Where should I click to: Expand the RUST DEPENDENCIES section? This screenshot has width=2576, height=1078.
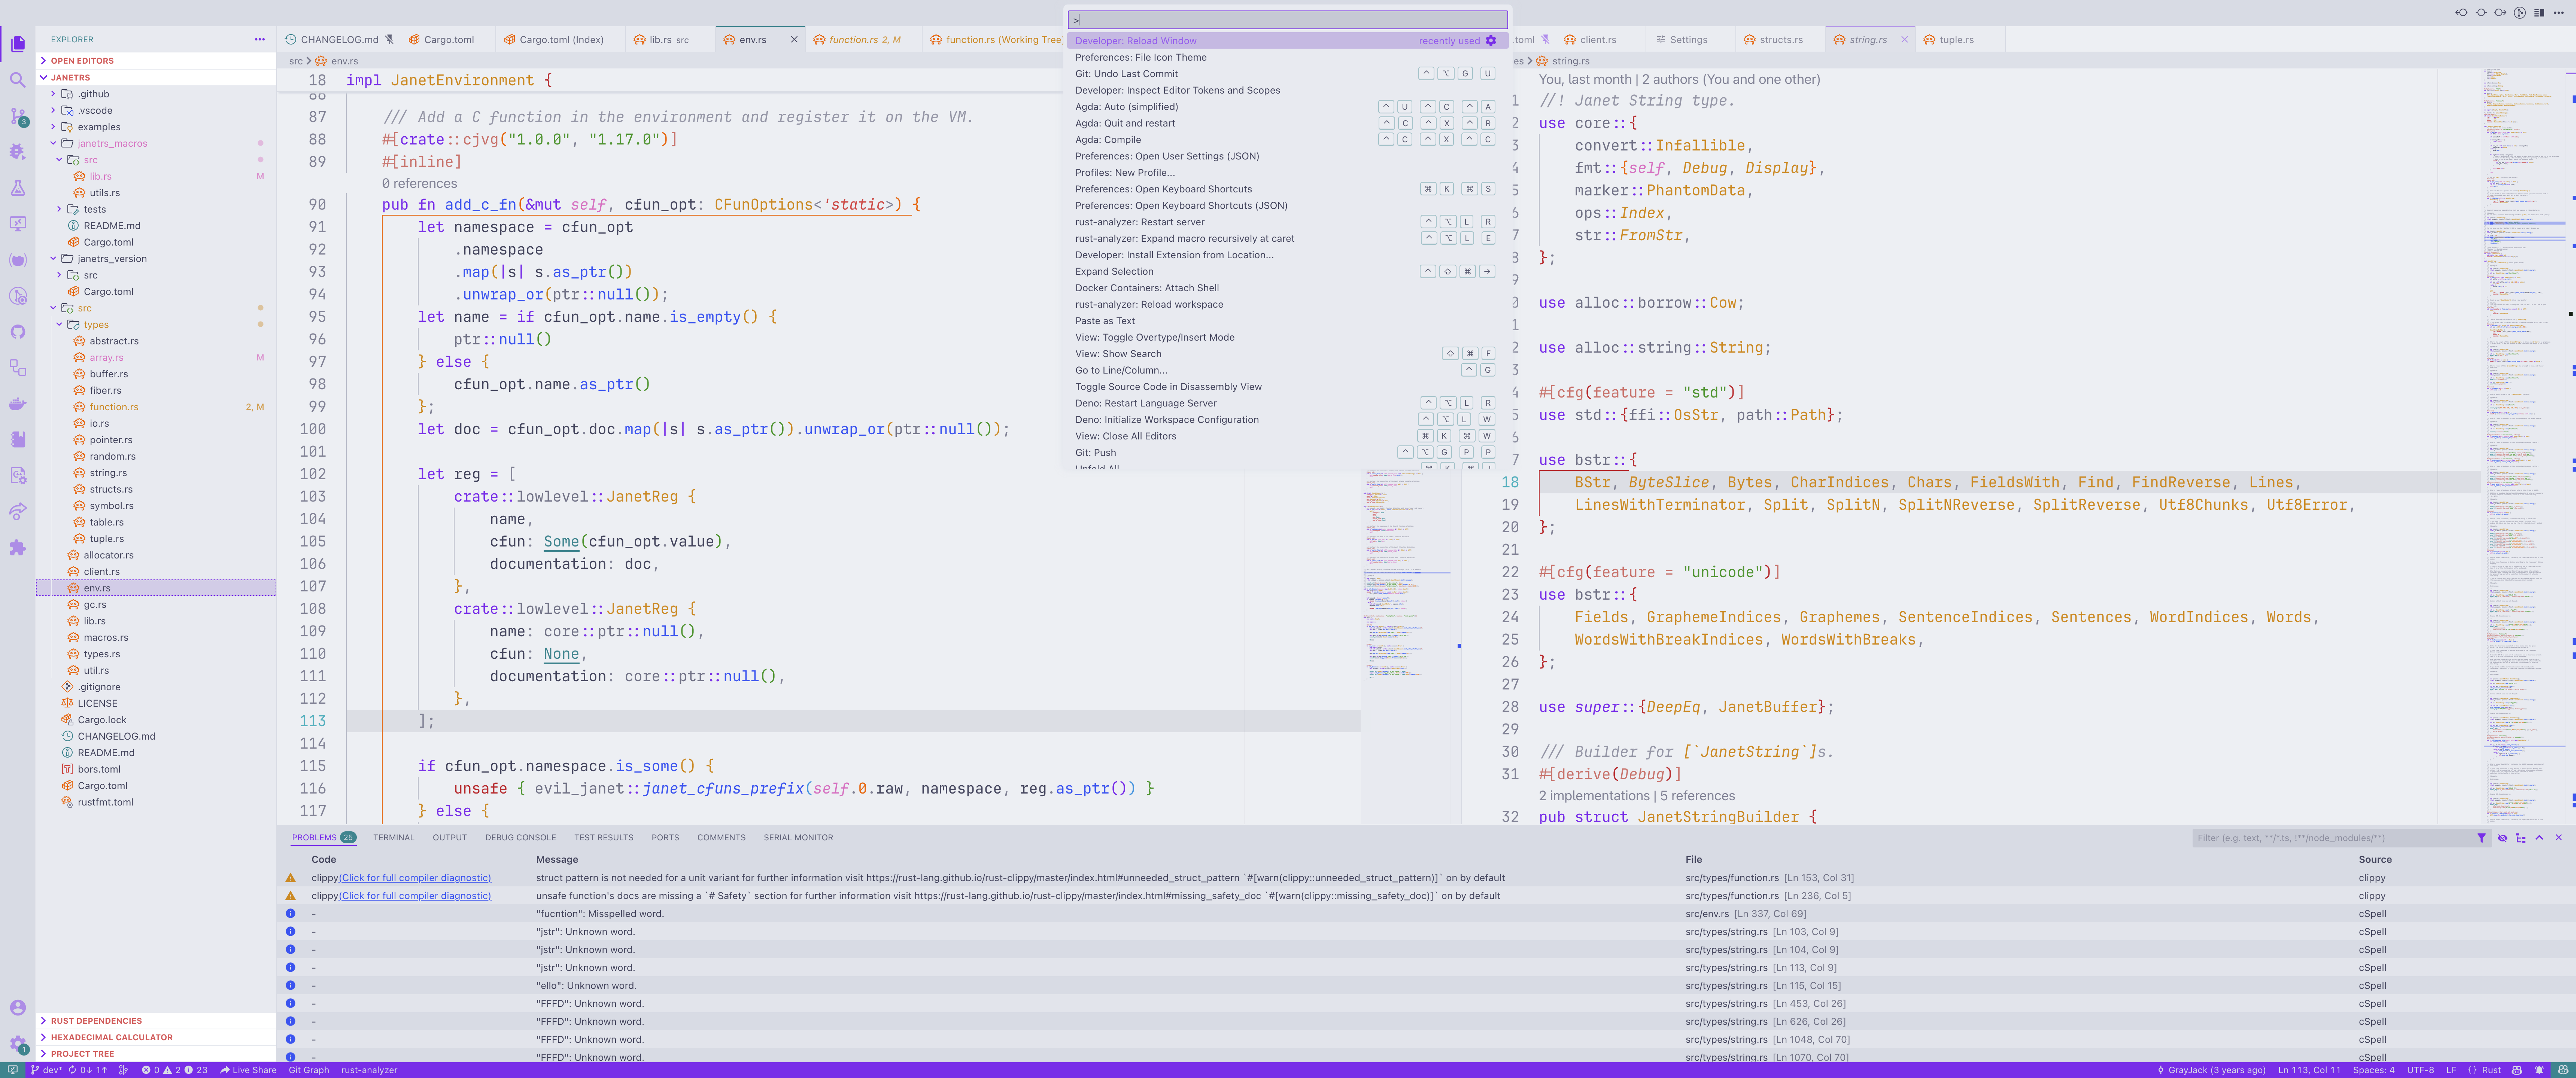pos(96,1021)
